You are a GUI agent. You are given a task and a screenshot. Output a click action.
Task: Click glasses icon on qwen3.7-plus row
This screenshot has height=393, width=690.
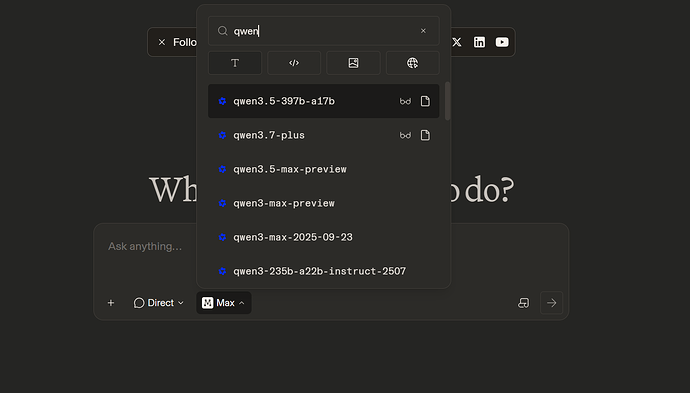pyautogui.click(x=405, y=135)
